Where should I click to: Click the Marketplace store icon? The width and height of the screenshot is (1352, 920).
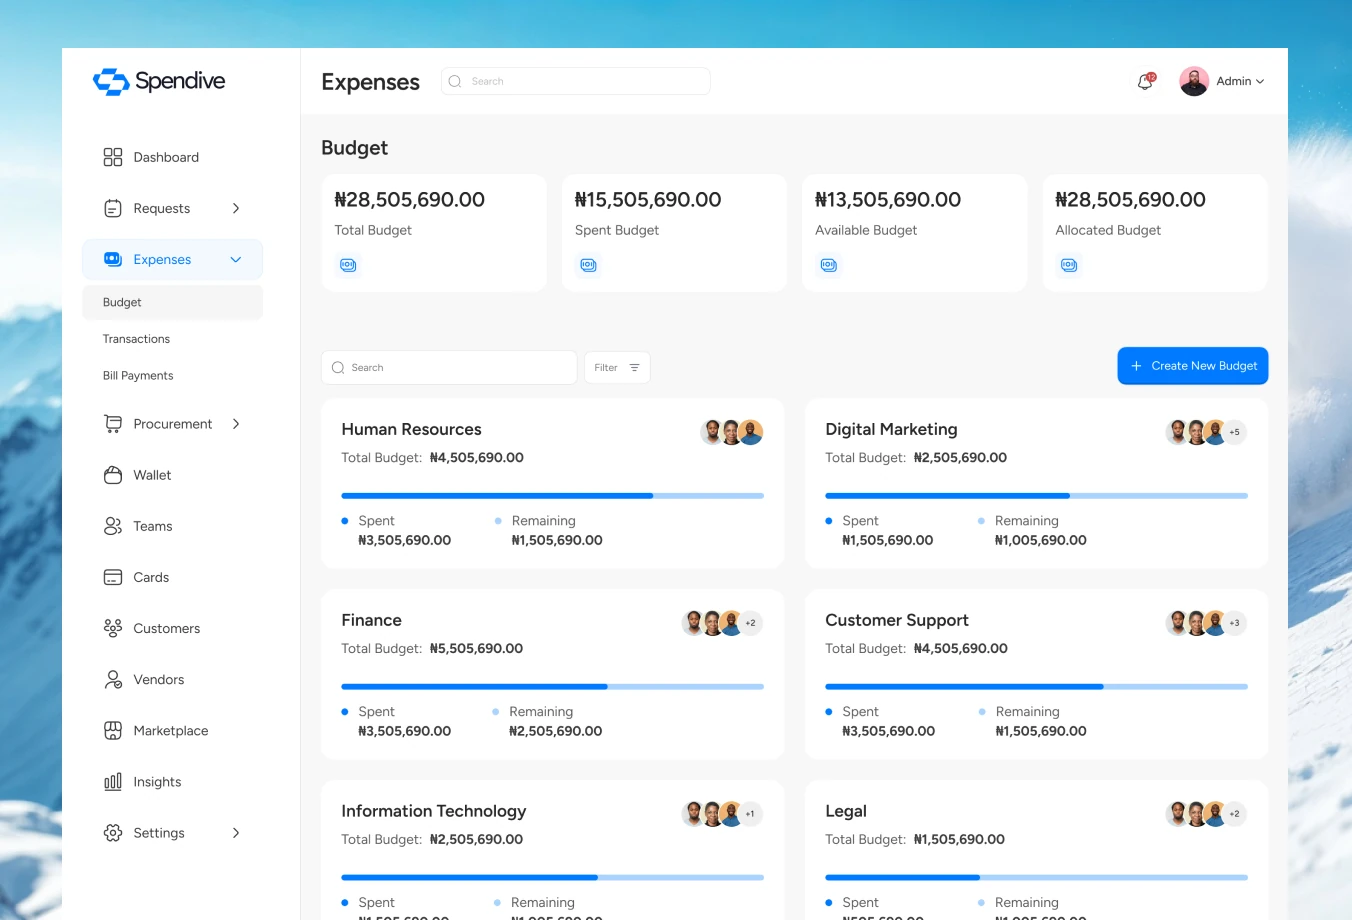(113, 731)
